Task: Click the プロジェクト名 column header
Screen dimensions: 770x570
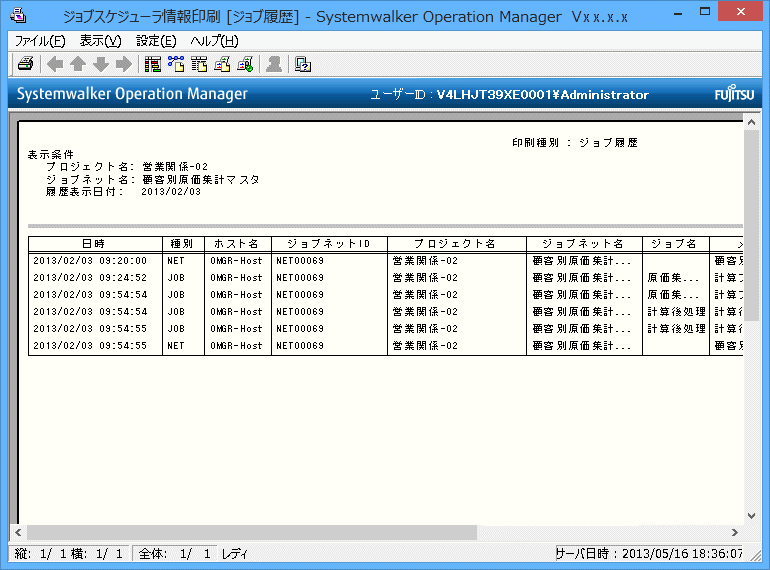Action: (x=457, y=244)
